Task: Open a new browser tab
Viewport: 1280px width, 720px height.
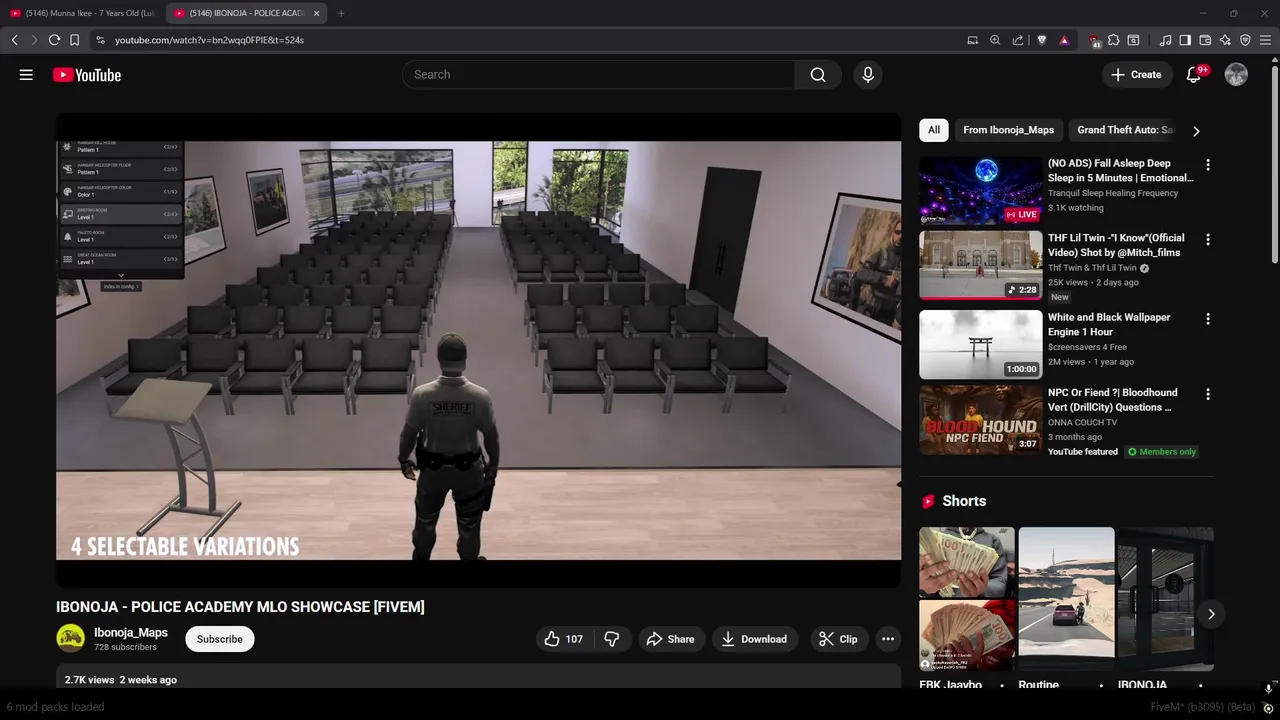Action: click(x=341, y=13)
